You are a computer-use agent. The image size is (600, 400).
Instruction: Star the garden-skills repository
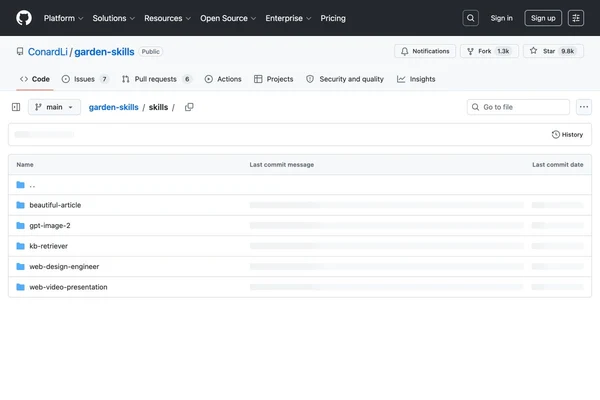pyautogui.click(x=553, y=51)
